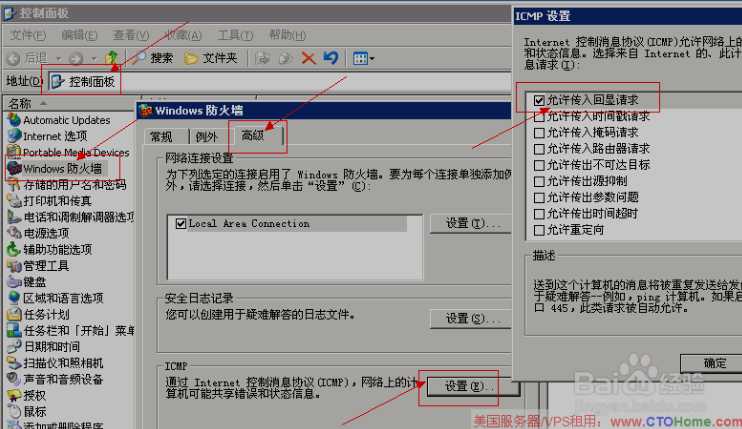Image resolution: width=742 pixels, height=429 pixels.
Task: Open the Folders (文件夹) toolbar button
Action: point(211,58)
